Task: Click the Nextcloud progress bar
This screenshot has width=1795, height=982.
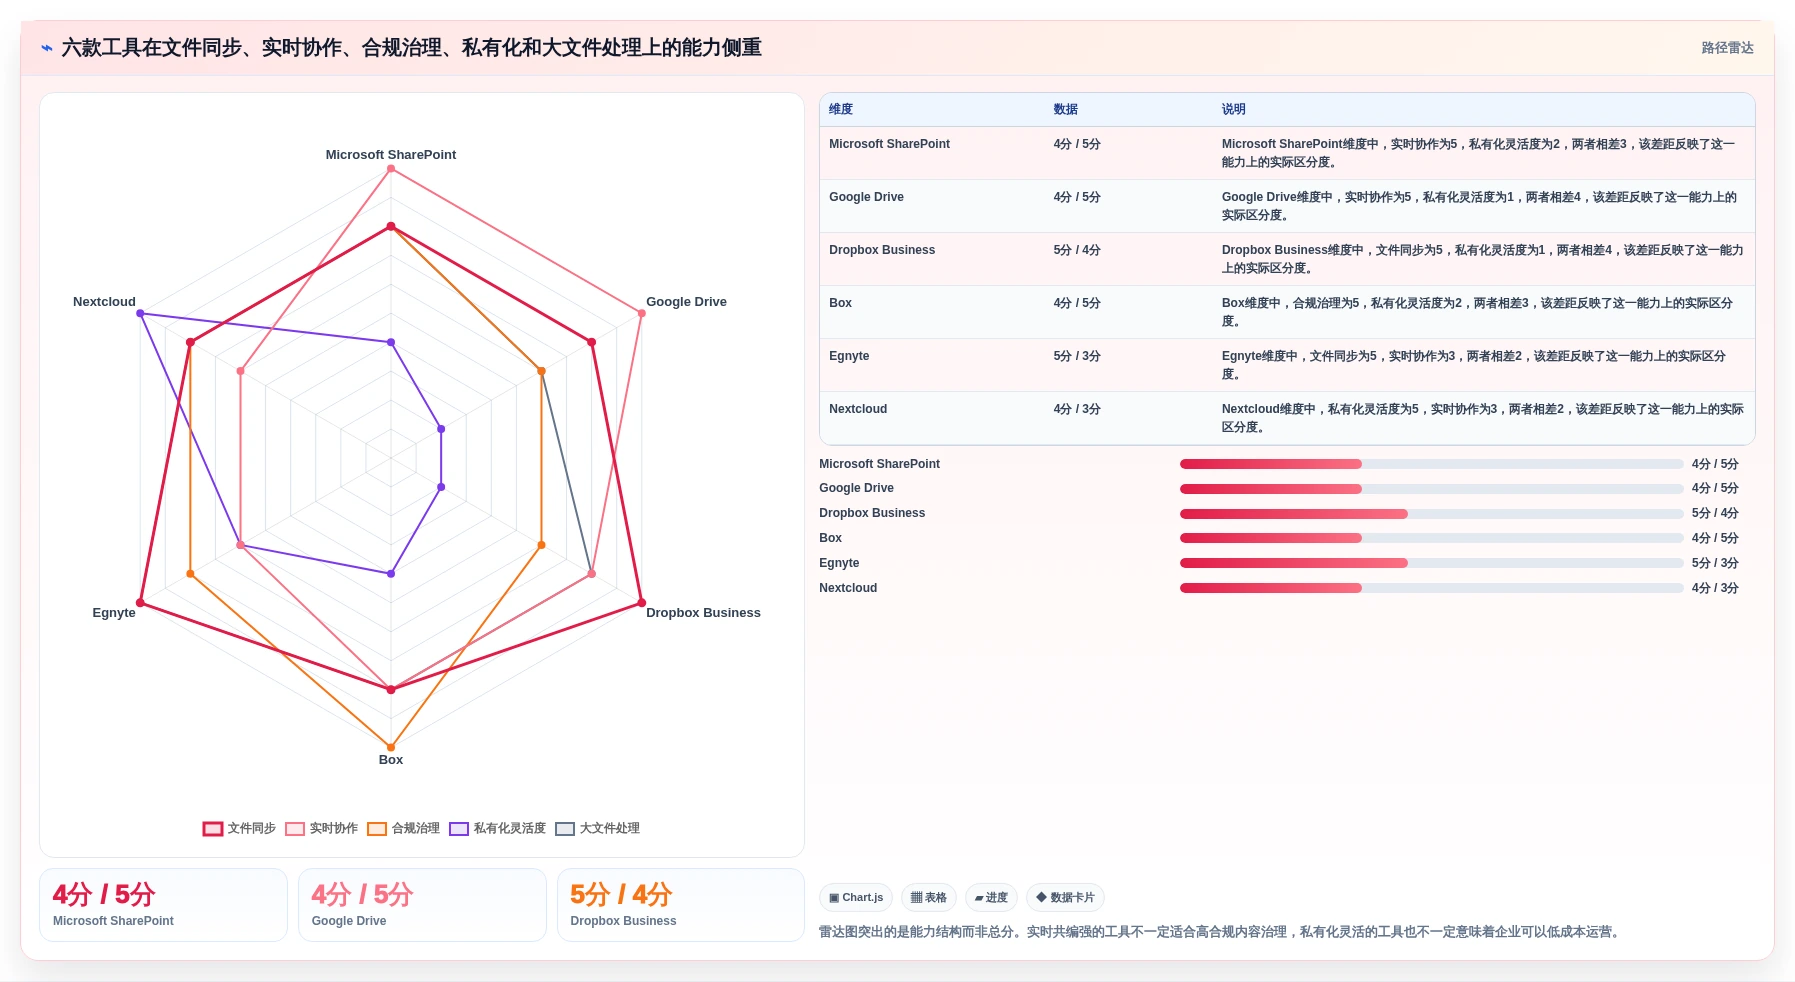Action: tap(1431, 588)
